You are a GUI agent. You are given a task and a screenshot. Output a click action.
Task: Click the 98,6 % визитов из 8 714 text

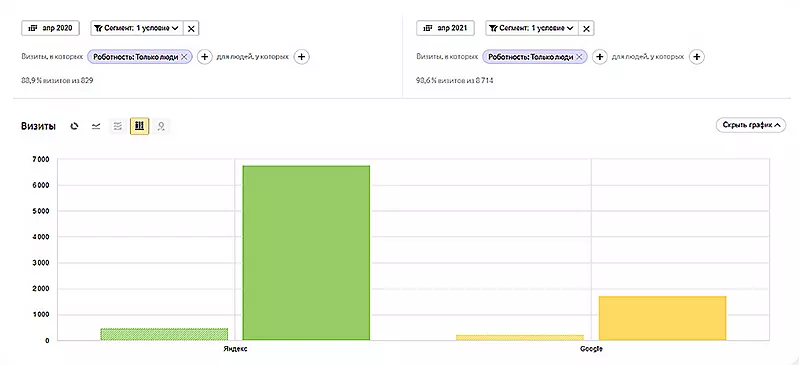(x=455, y=80)
